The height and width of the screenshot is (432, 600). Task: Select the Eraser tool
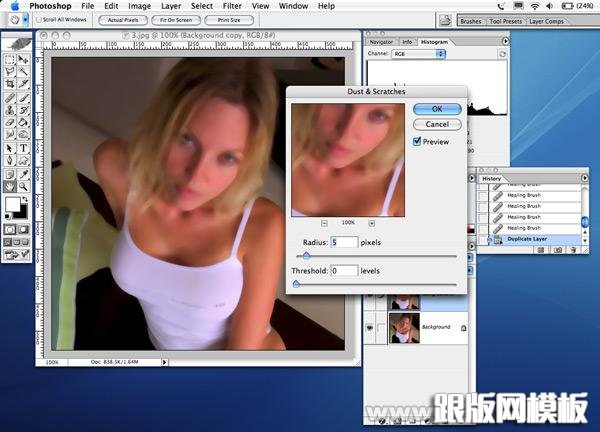(x=10, y=122)
